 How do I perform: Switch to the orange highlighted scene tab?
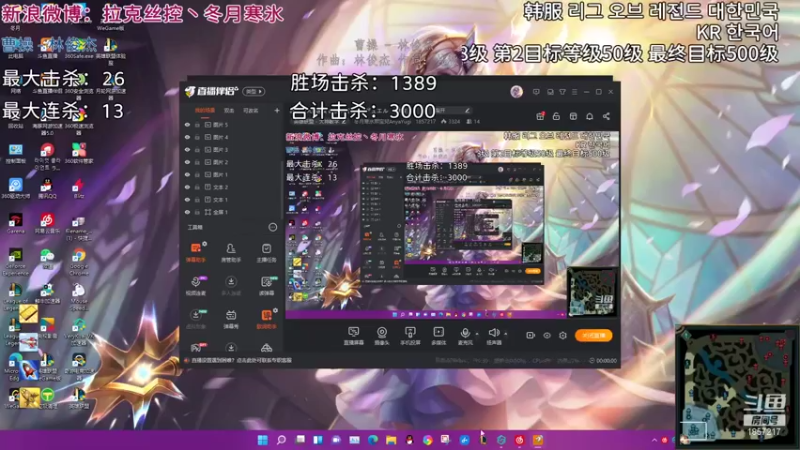pyautogui.click(x=205, y=110)
